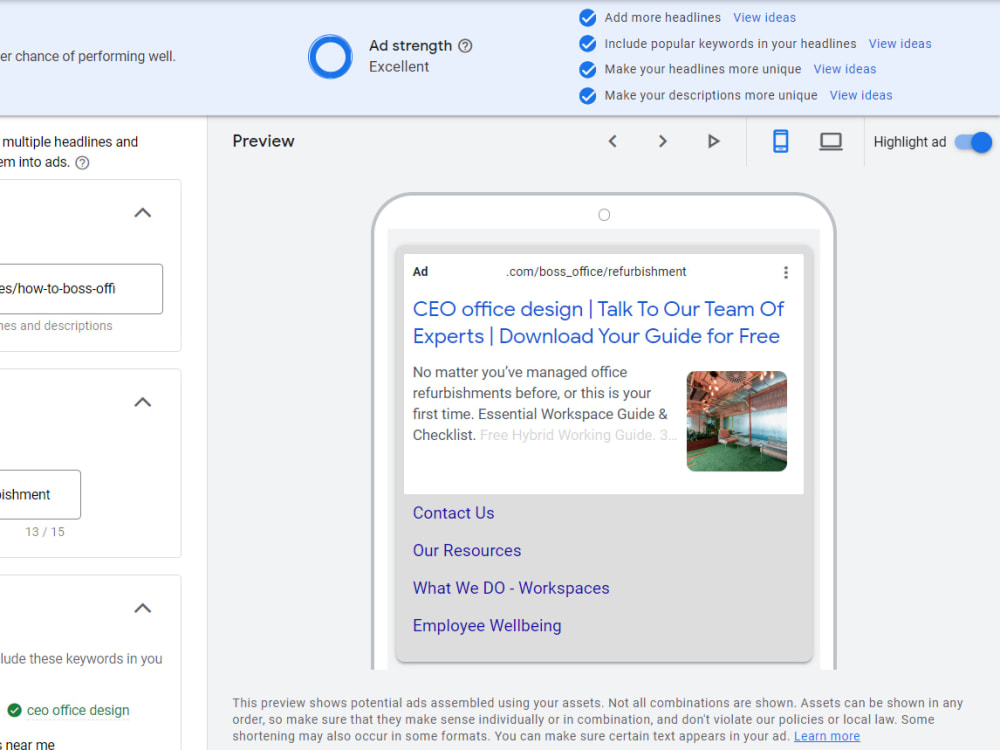1000x750 pixels.
Task: Click the display path 'ishment' input field
Action: tap(40, 495)
